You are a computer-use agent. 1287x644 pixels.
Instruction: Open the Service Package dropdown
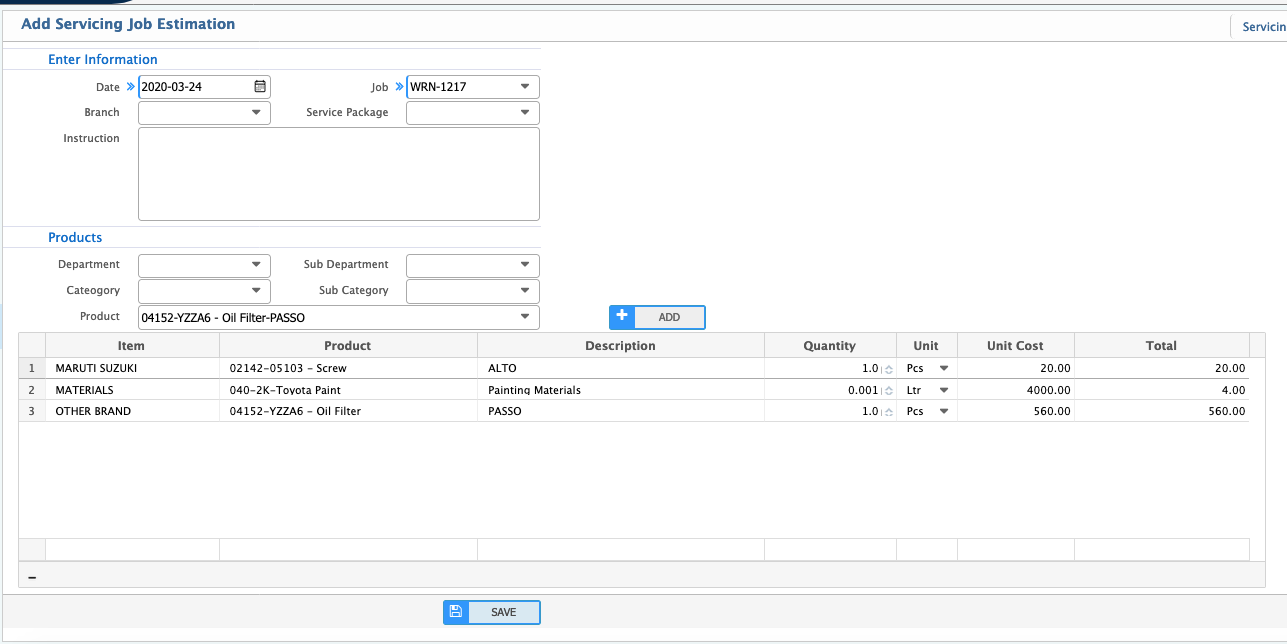tap(524, 112)
